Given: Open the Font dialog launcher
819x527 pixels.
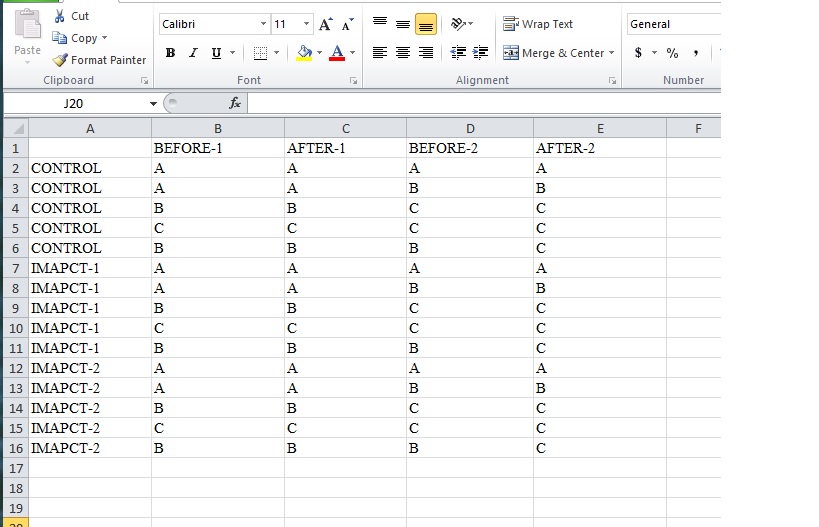Looking at the screenshot, I should [x=354, y=81].
